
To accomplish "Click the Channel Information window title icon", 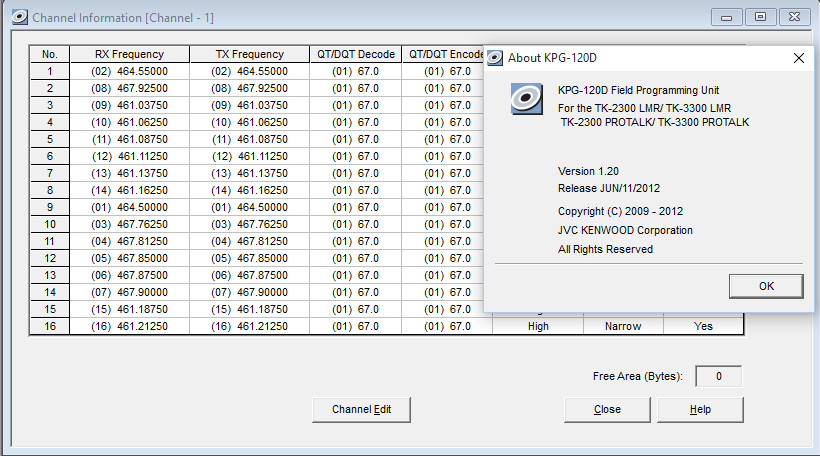I will coord(20,17).
